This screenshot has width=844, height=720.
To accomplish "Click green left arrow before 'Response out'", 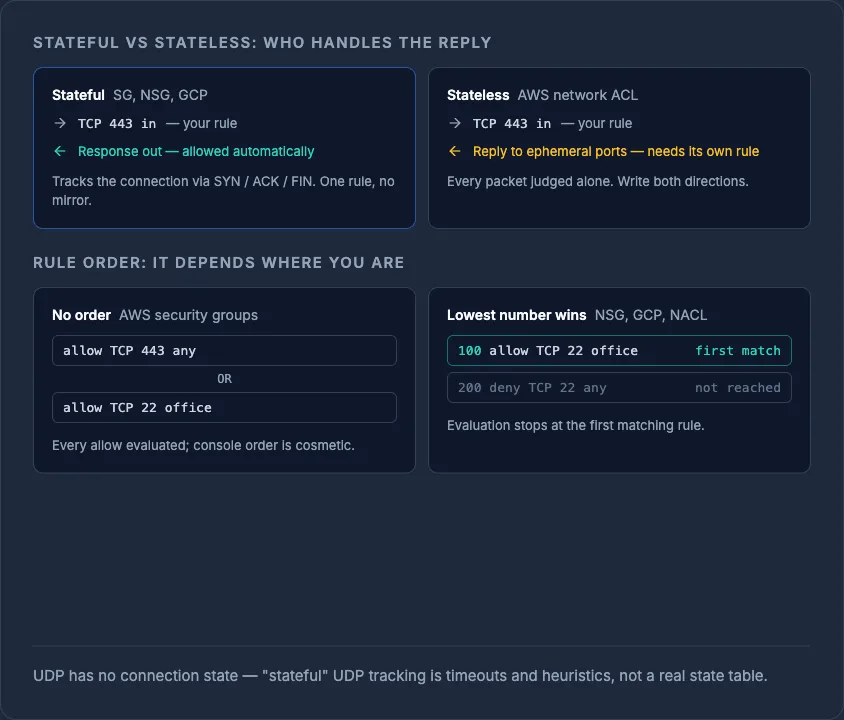I will pyautogui.click(x=60, y=151).
